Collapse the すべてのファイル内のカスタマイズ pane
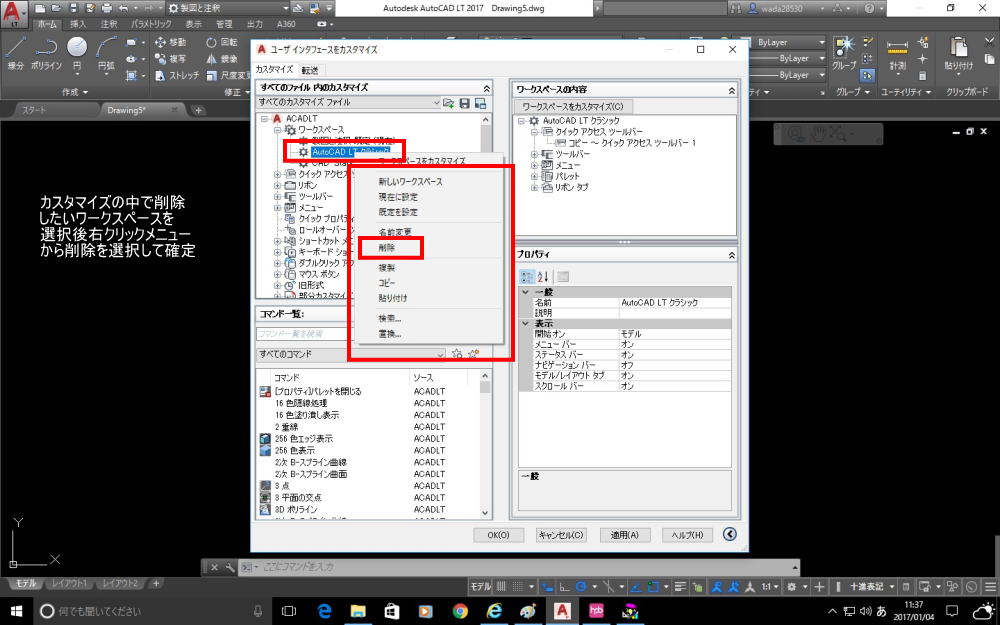 click(x=487, y=89)
